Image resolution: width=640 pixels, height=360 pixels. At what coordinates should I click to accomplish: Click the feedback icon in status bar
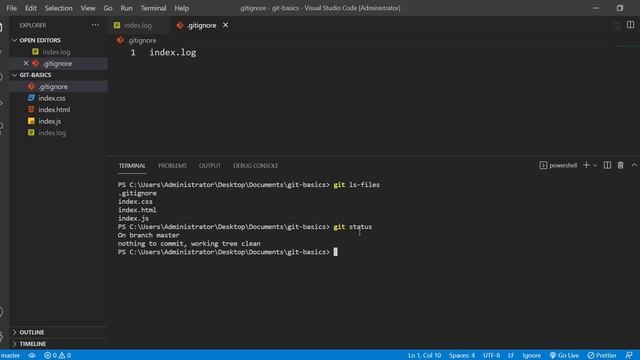coord(629,356)
